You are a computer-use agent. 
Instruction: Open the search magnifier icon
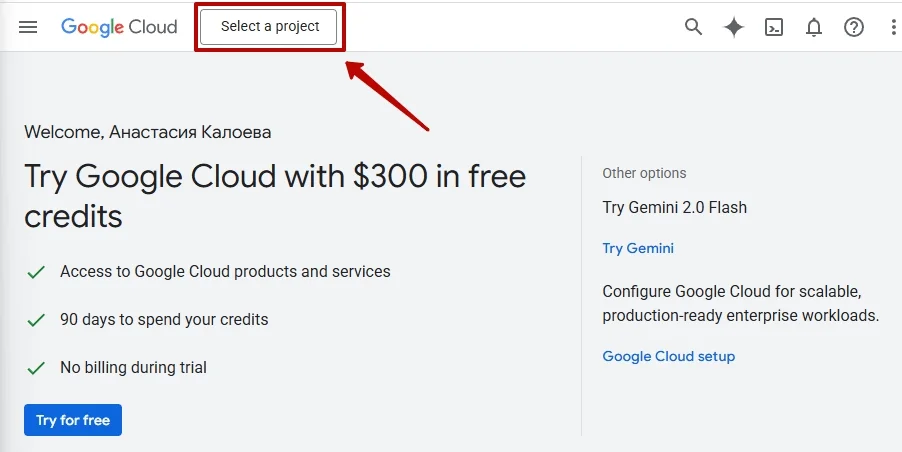[693, 27]
